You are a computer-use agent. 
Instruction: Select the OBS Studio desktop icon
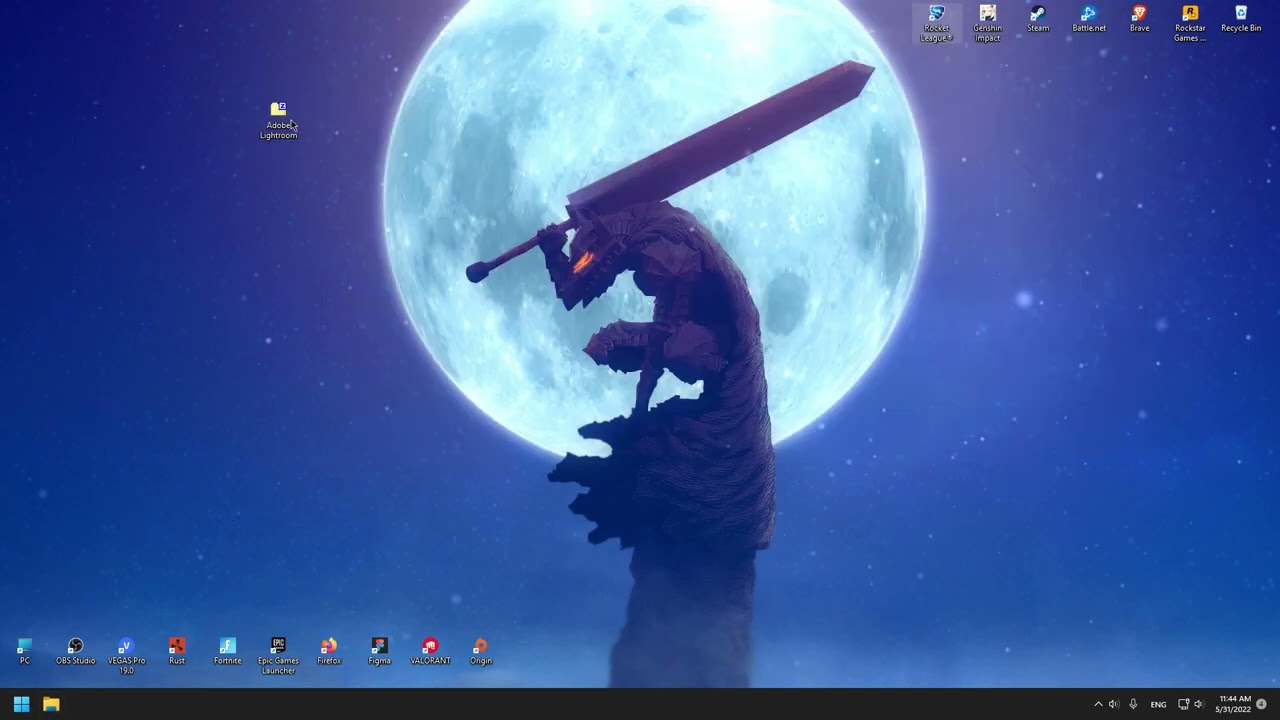75,651
